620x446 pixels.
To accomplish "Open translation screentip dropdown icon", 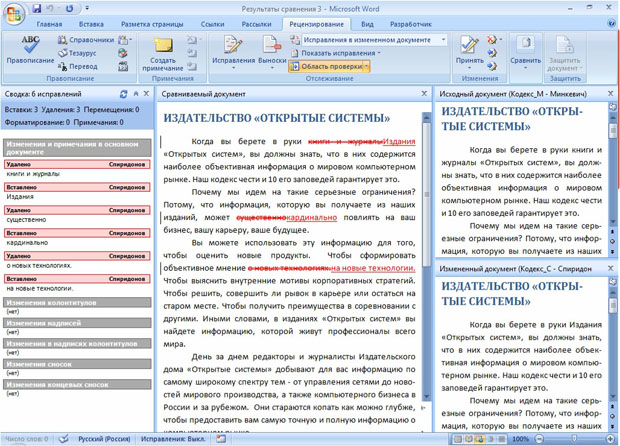I will pyautogui.click(x=124, y=40).
